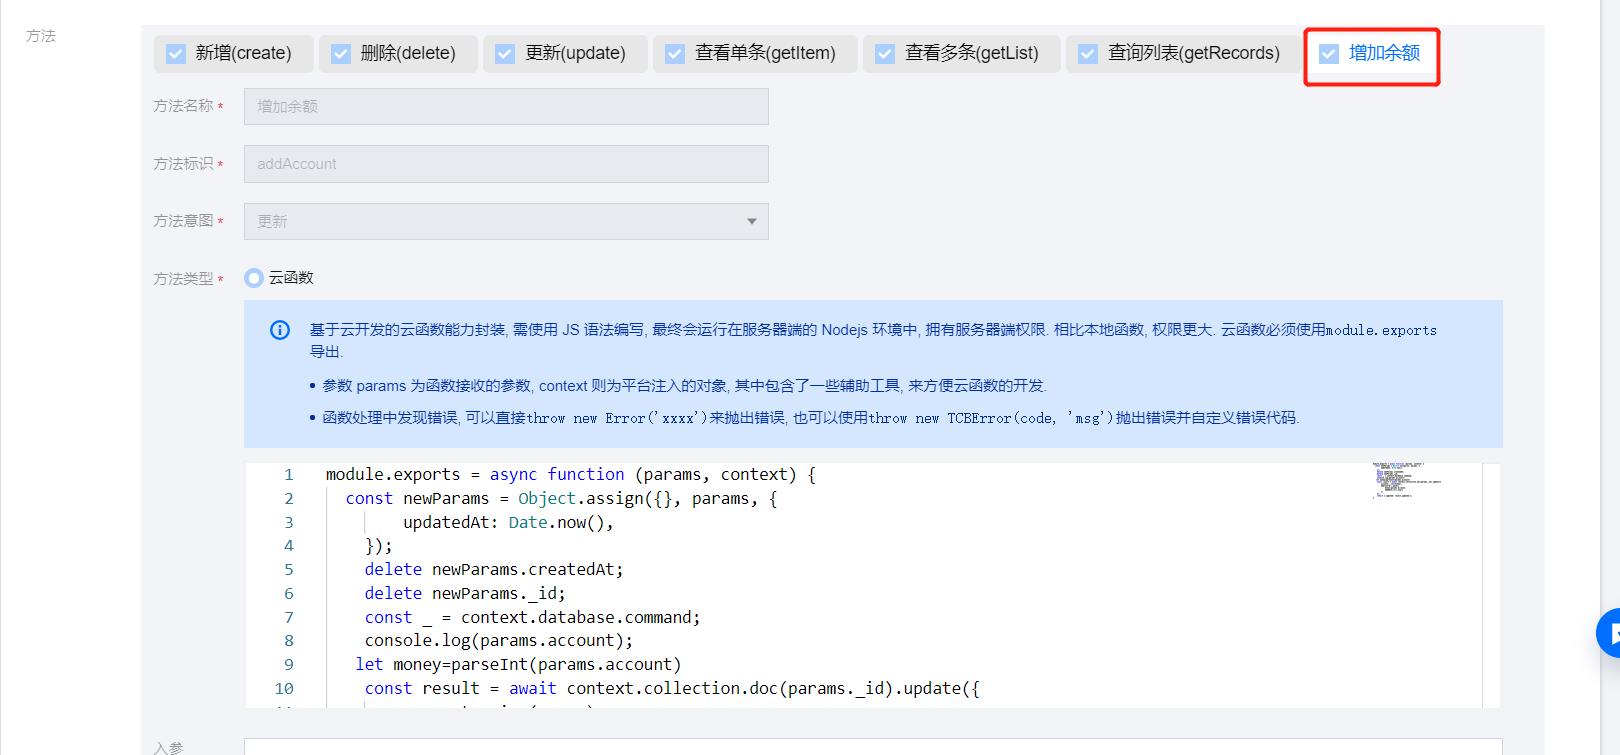1620x755 pixels.
Task: Click code line 1 module.exports
Action: tap(571, 475)
